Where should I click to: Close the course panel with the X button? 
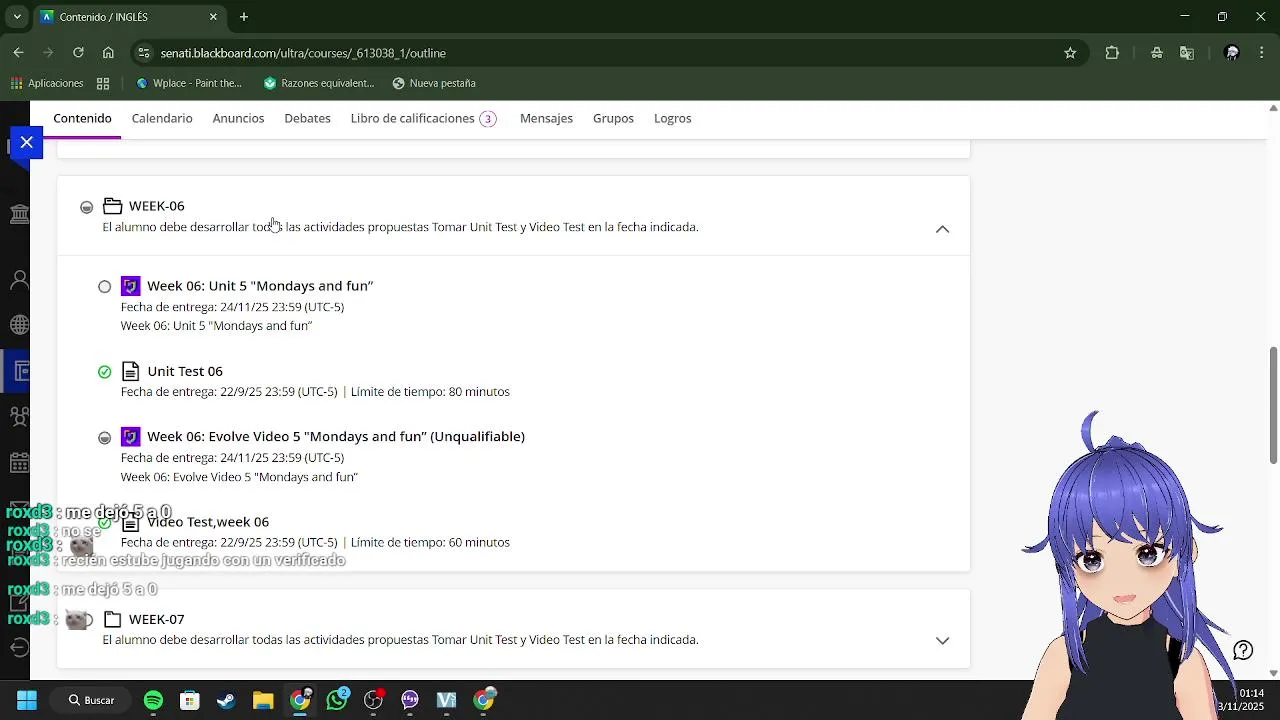click(27, 143)
